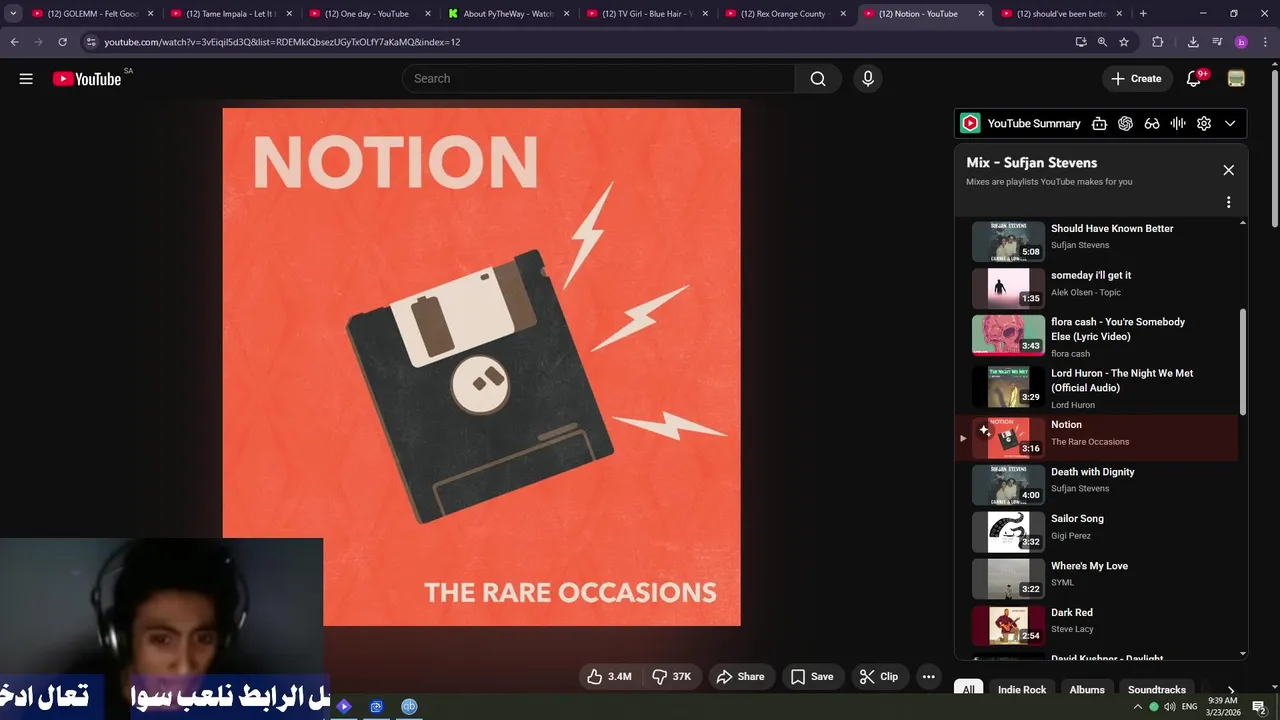Click the zoom magnifier in address bar
Image resolution: width=1280 pixels, height=720 pixels.
(1102, 42)
